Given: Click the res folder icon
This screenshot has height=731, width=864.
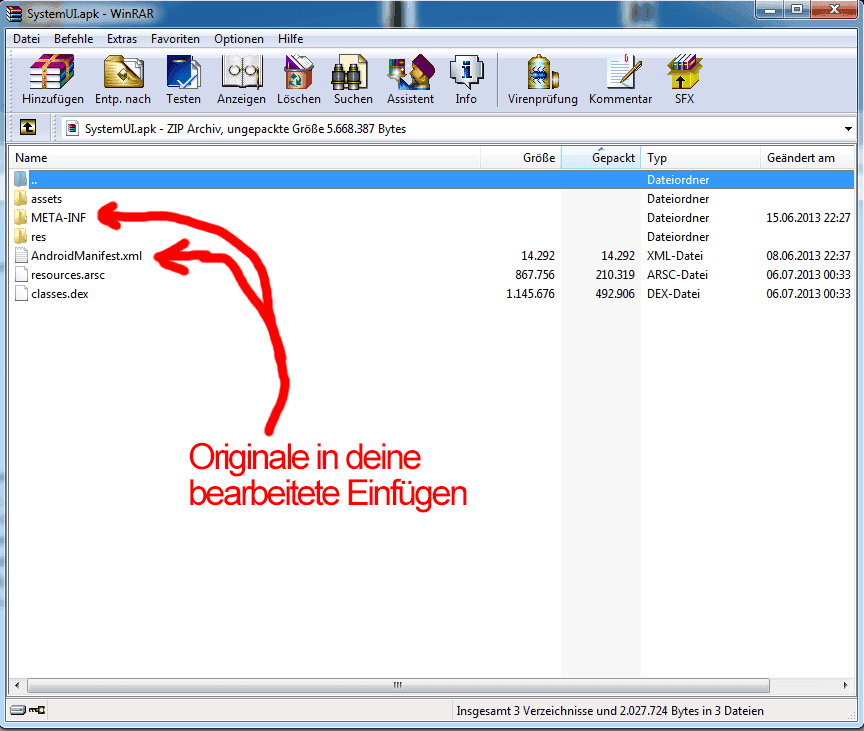Looking at the screenshot, I should 20,236.
